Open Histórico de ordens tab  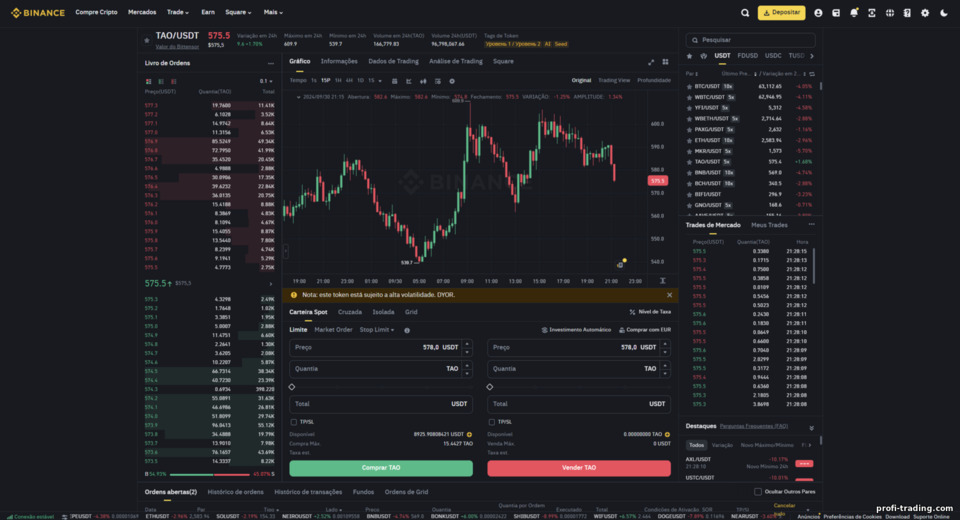tap(235, 492)
